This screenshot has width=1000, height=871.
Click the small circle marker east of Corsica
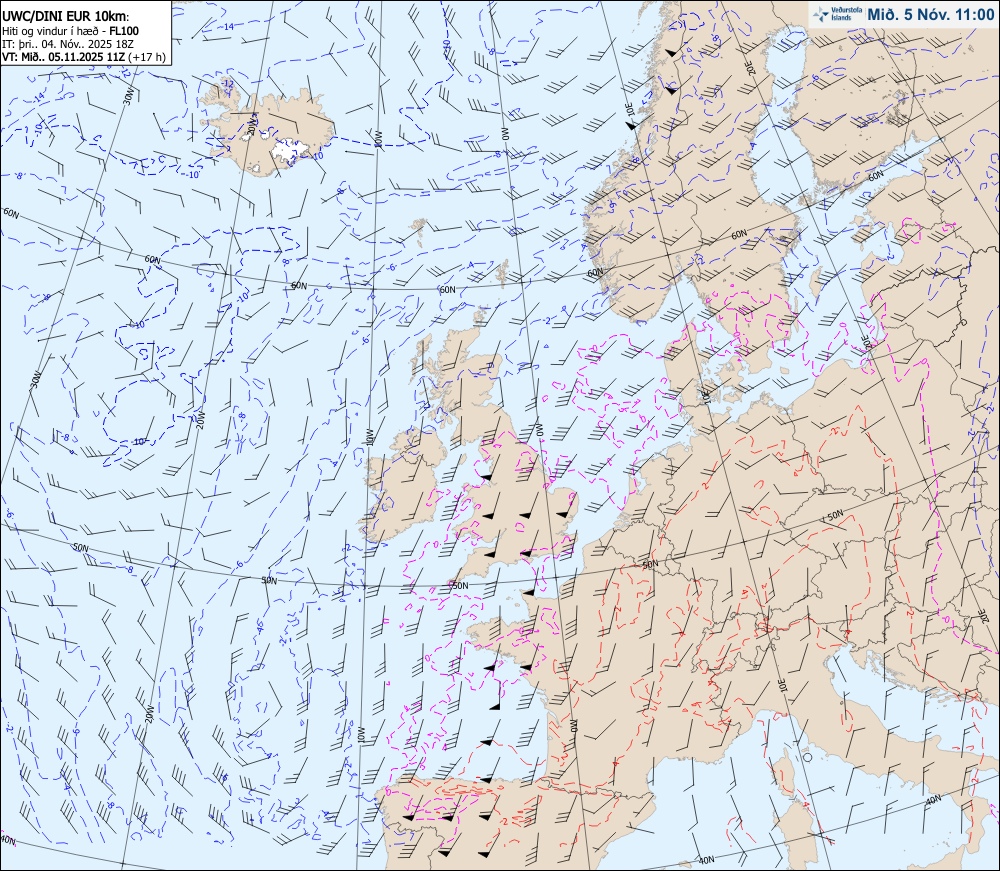tap(807, 757)
